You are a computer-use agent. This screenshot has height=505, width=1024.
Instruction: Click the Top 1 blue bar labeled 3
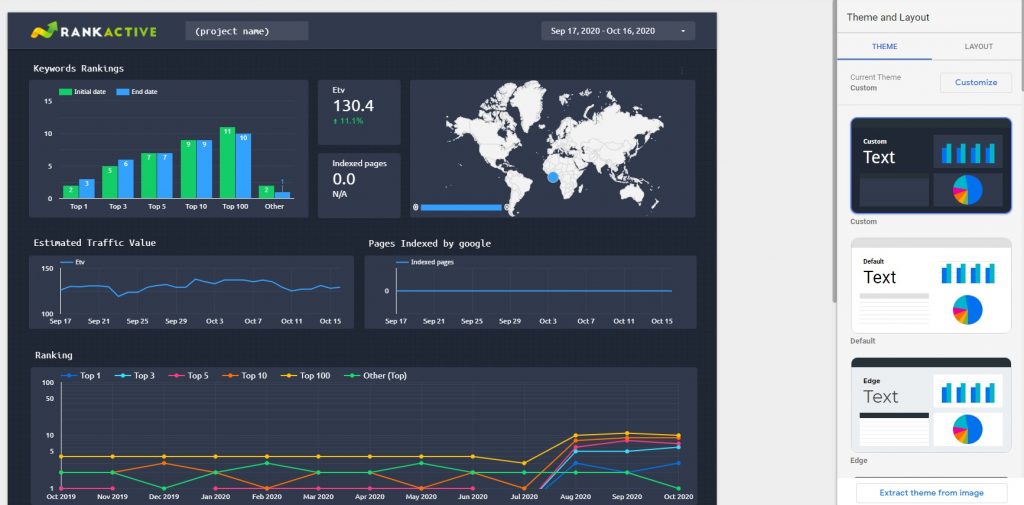point(87,189)
